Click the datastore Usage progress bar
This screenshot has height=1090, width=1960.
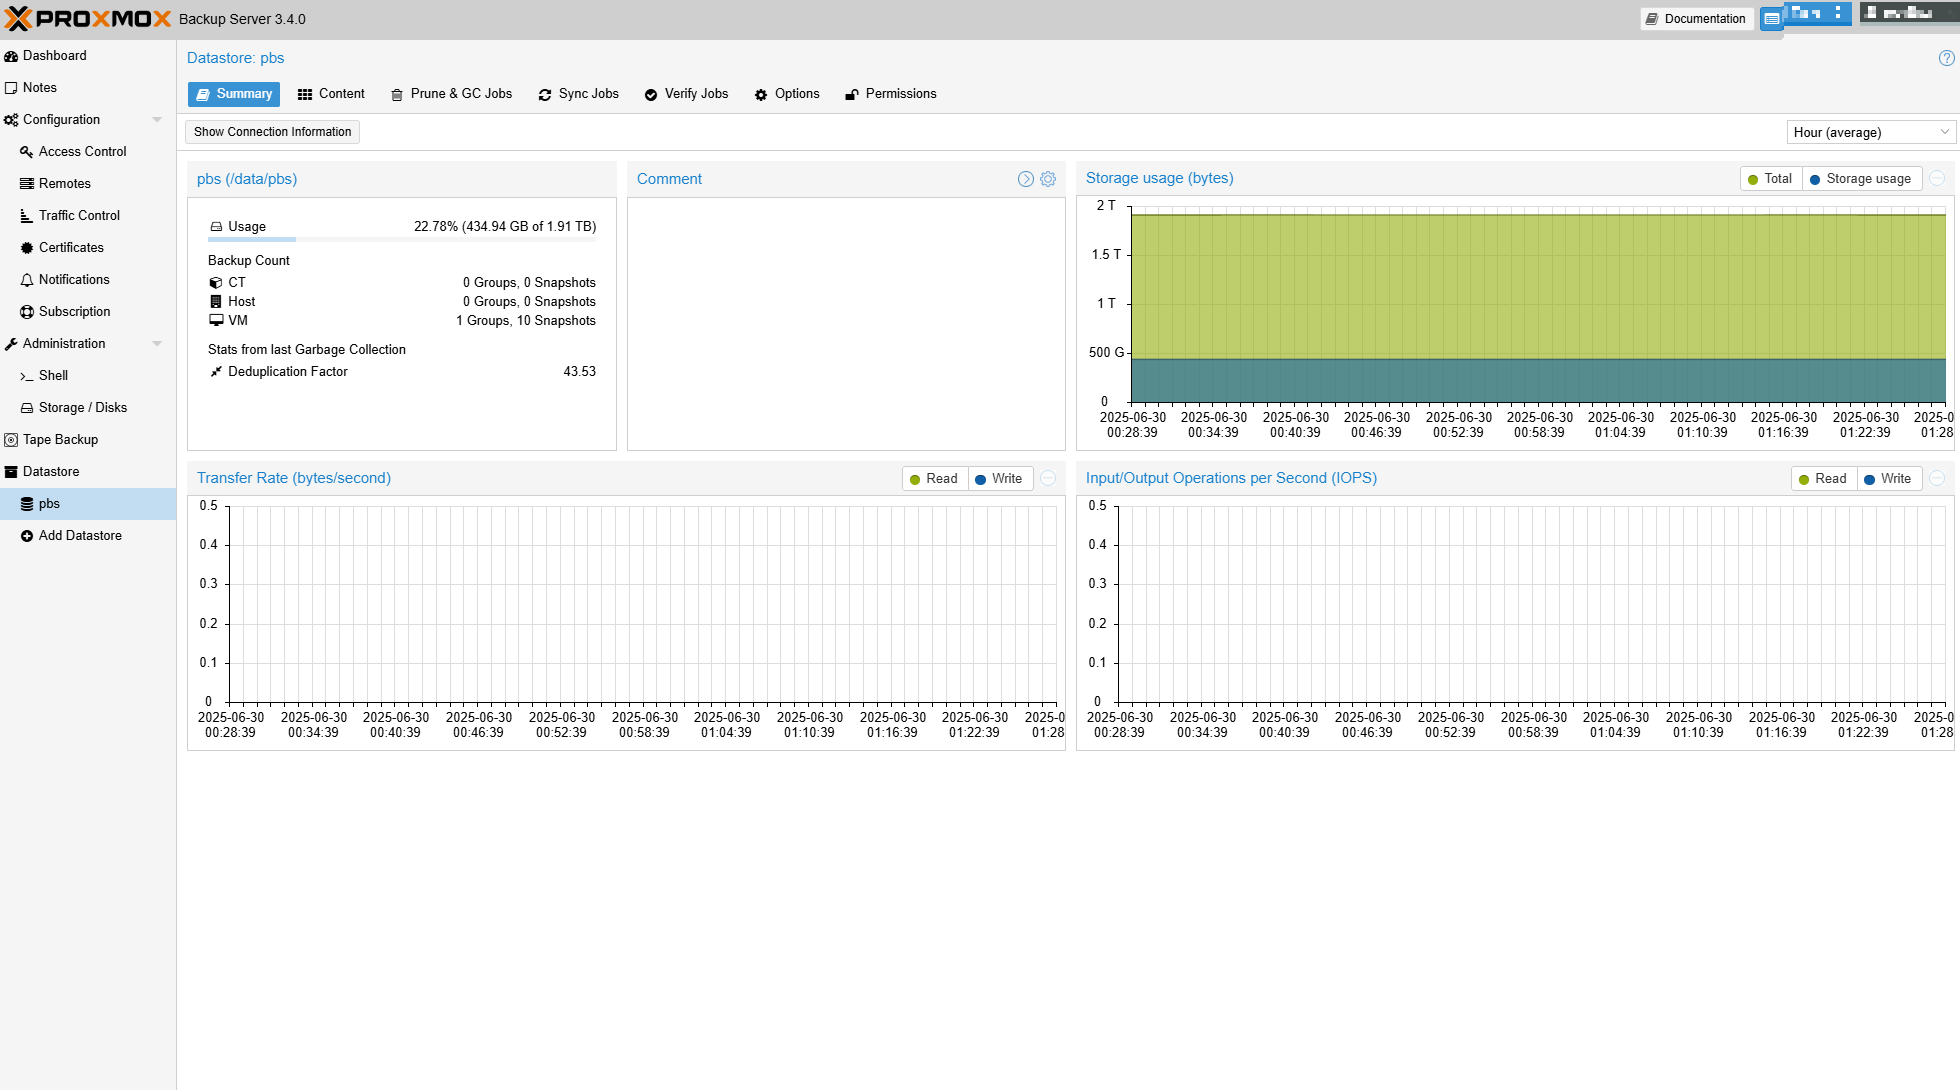click(402, 239)
